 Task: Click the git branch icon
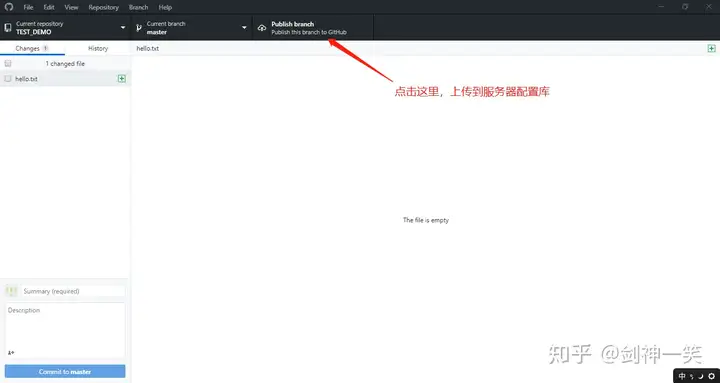(139, 28)
